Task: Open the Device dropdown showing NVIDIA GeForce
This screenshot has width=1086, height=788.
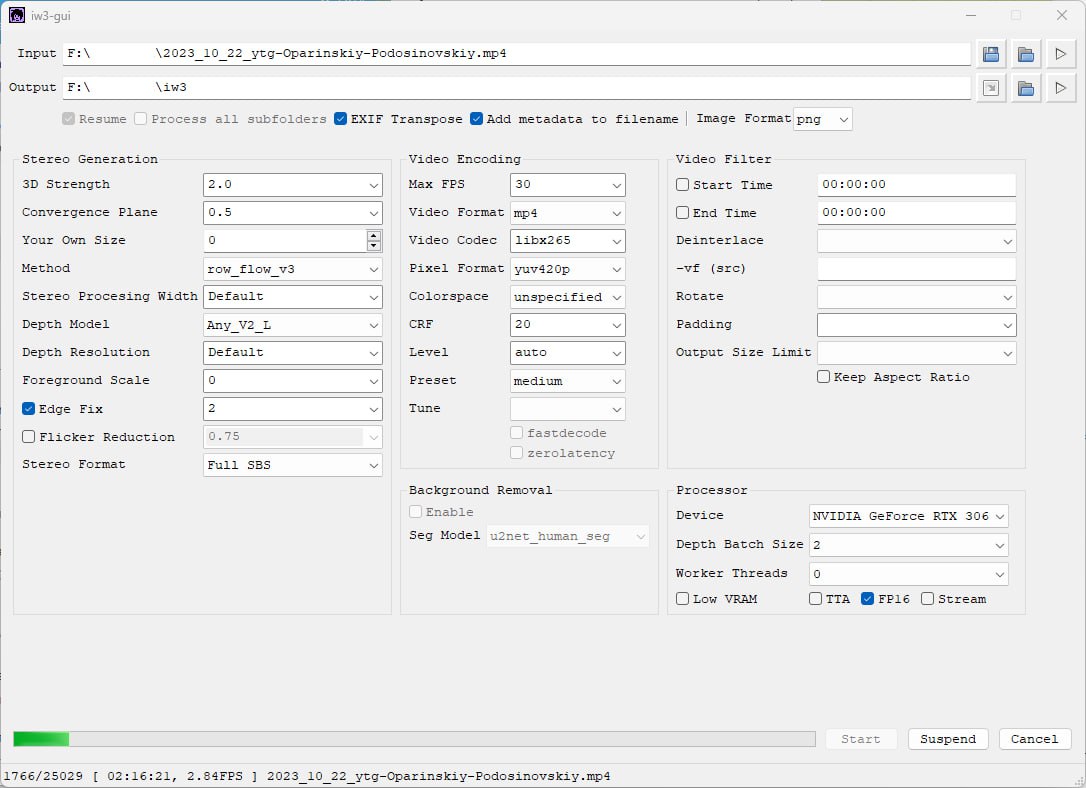Action: [908, 516]
